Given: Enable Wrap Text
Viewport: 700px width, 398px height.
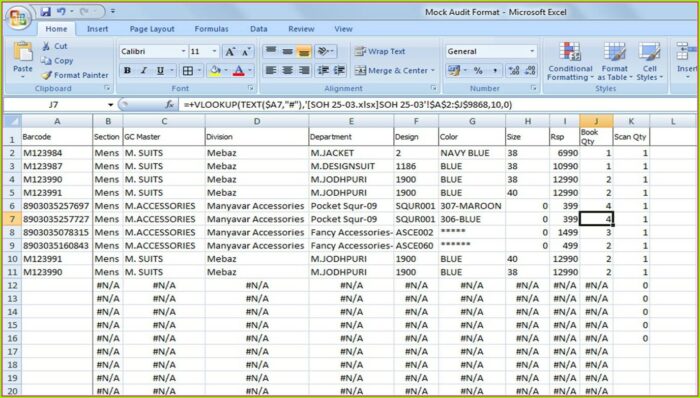Looking at the screenshot, I should tap(380, 52).
